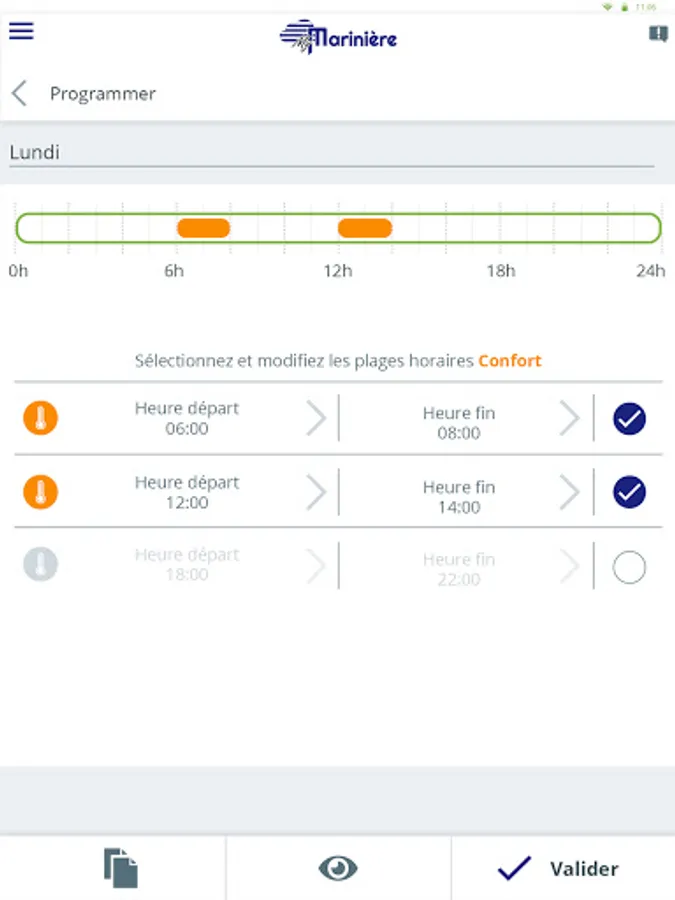Screen dimensions: 675x900
Task: Preview the schedule with the eye icon
Action: [x=338, y=868]
